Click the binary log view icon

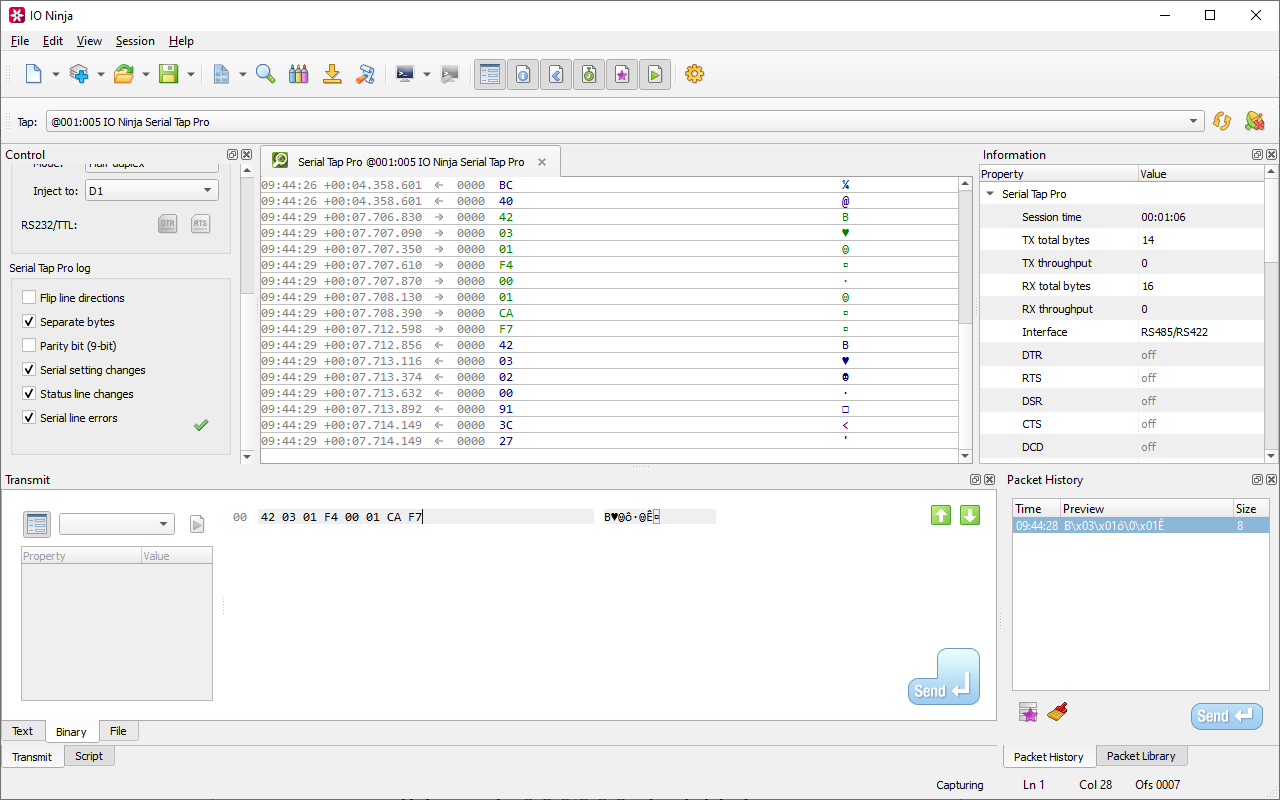click(x=222, y=74)
